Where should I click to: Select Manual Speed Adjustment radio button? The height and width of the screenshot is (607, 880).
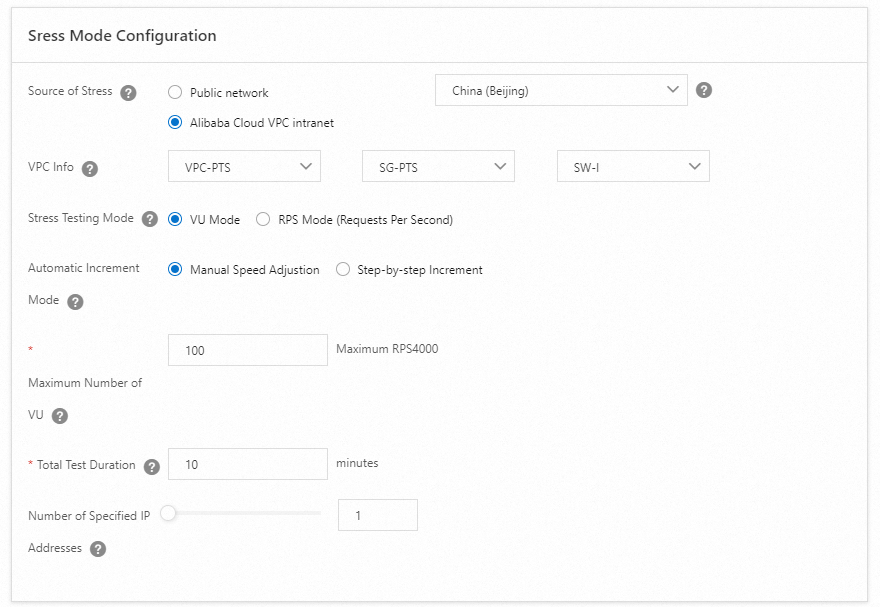point(175,270)
